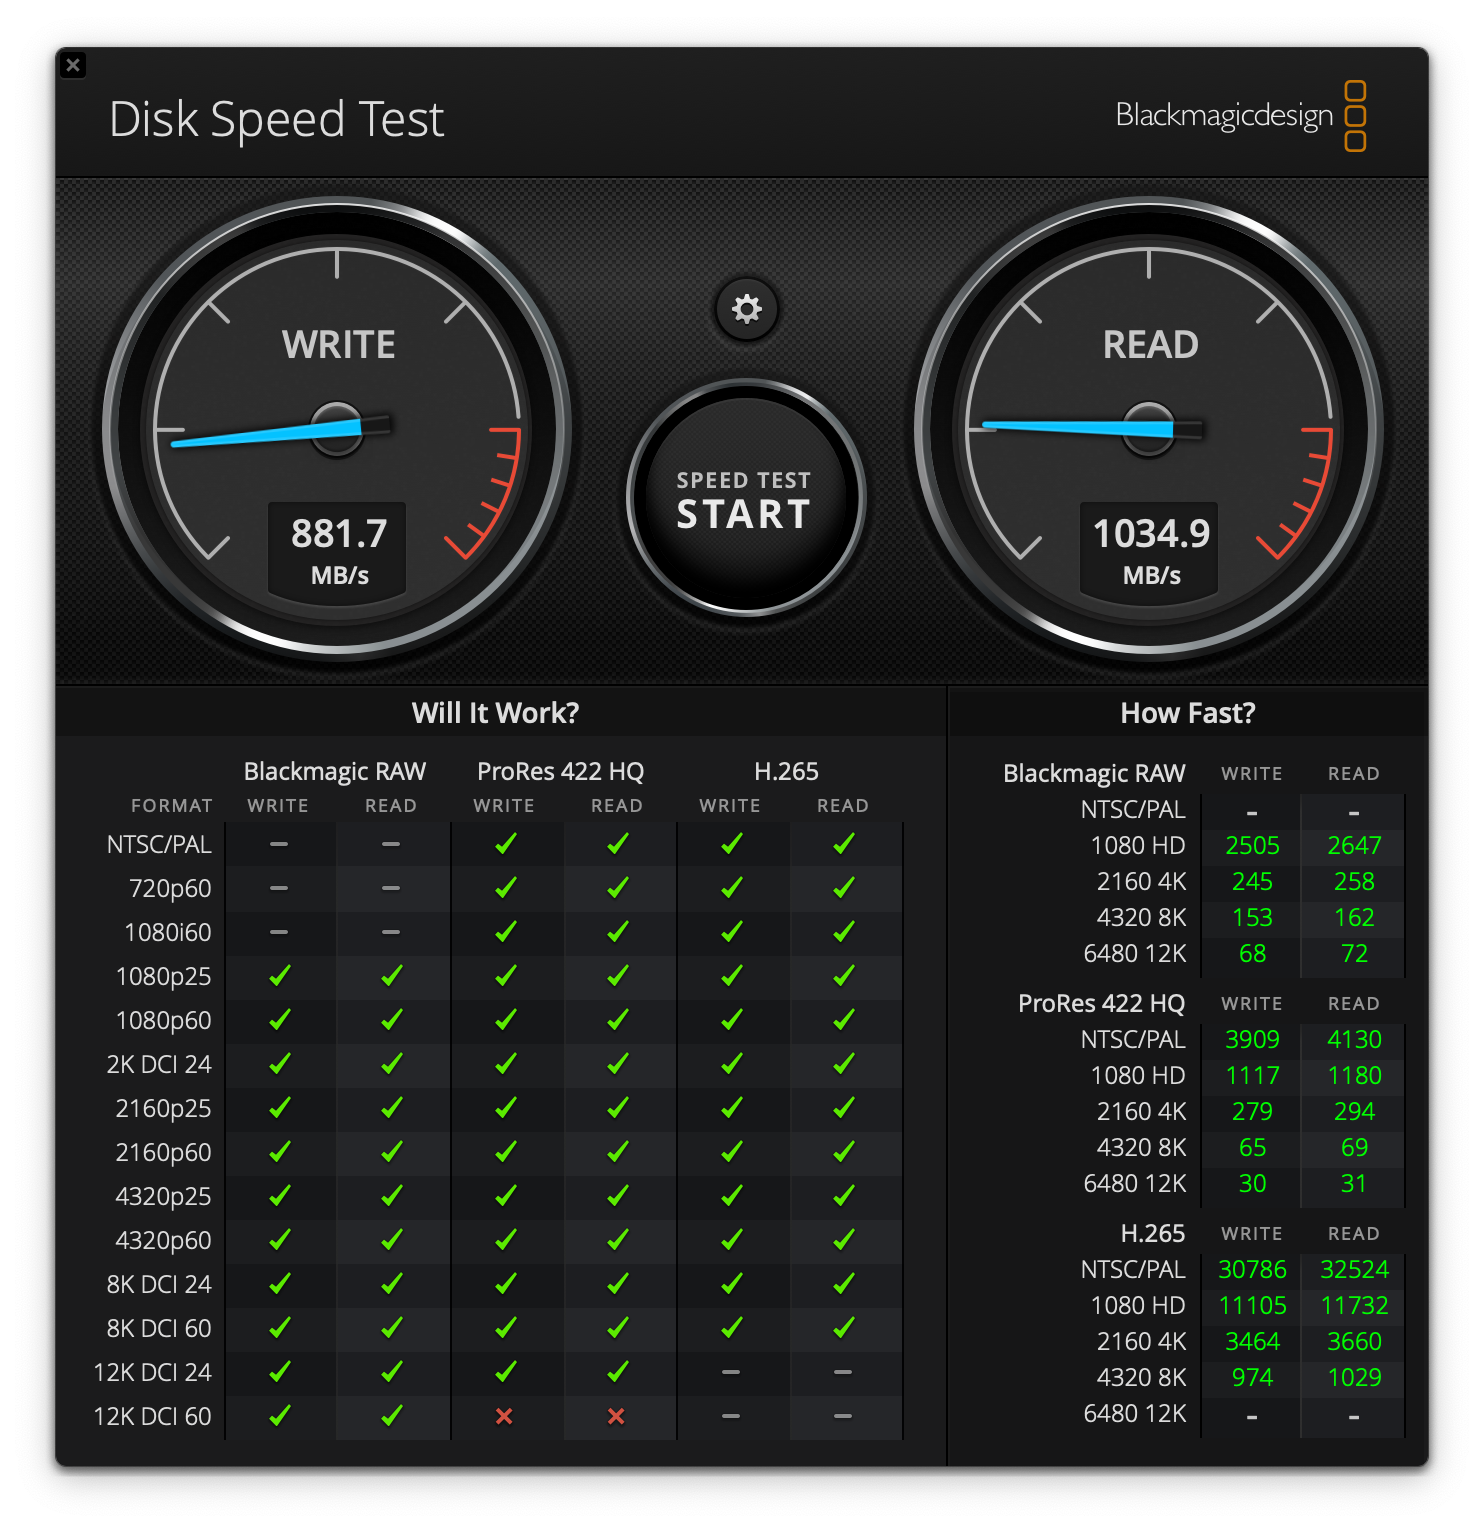Click the READ gauge label

point(1151,345)
